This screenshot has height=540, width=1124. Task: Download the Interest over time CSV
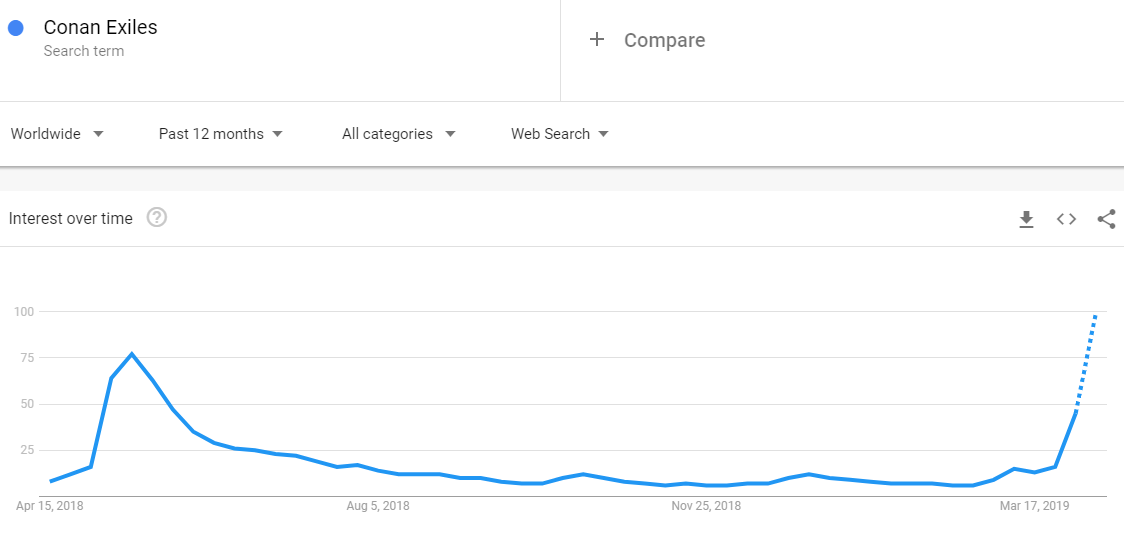(x=1027, y=219)
